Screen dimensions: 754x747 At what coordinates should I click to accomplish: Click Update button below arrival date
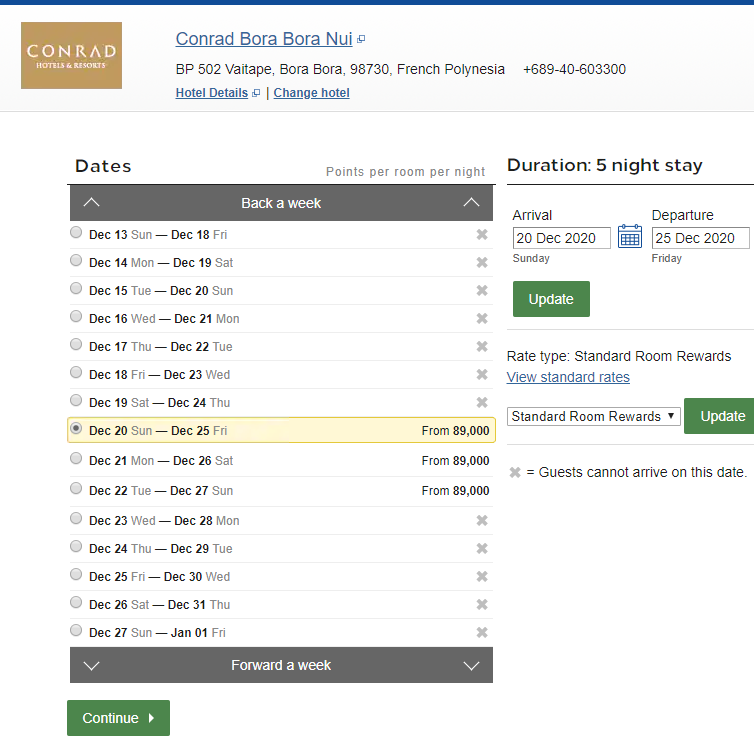point(551,299)
